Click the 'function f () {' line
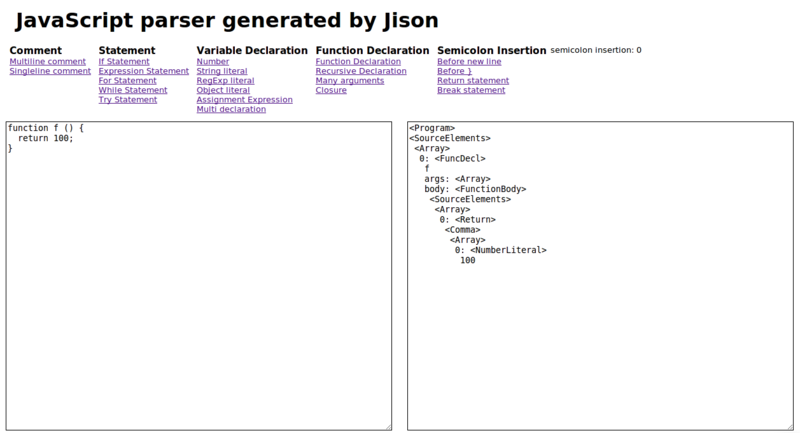 46,128
